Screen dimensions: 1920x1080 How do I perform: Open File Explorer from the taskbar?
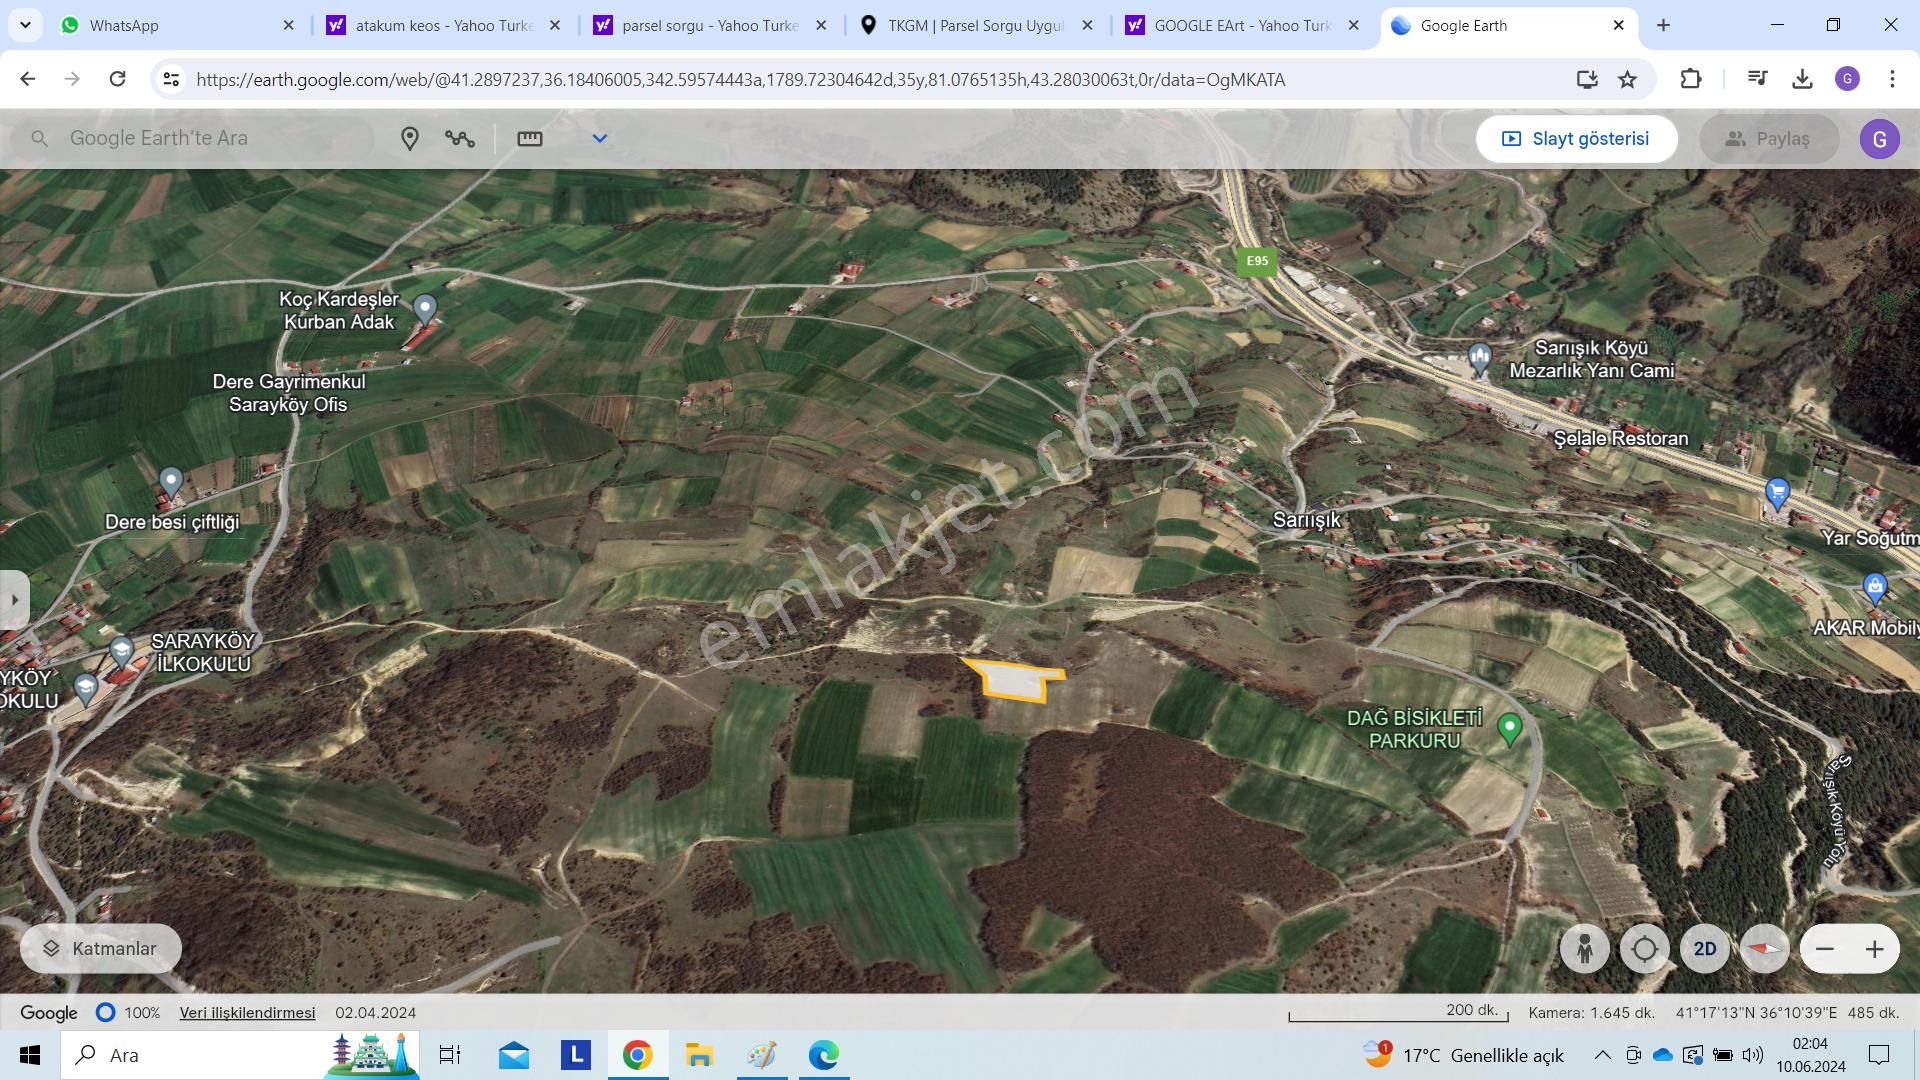click(x=699, y=1055)
